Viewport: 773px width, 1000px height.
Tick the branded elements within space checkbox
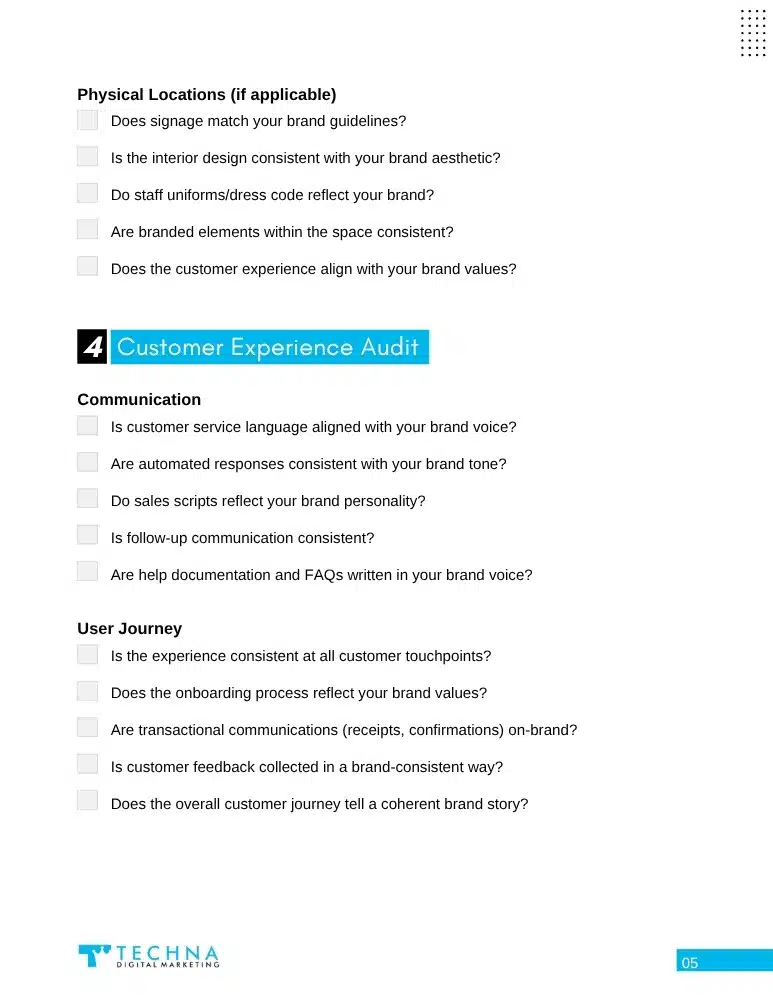[x=88, y=230]
